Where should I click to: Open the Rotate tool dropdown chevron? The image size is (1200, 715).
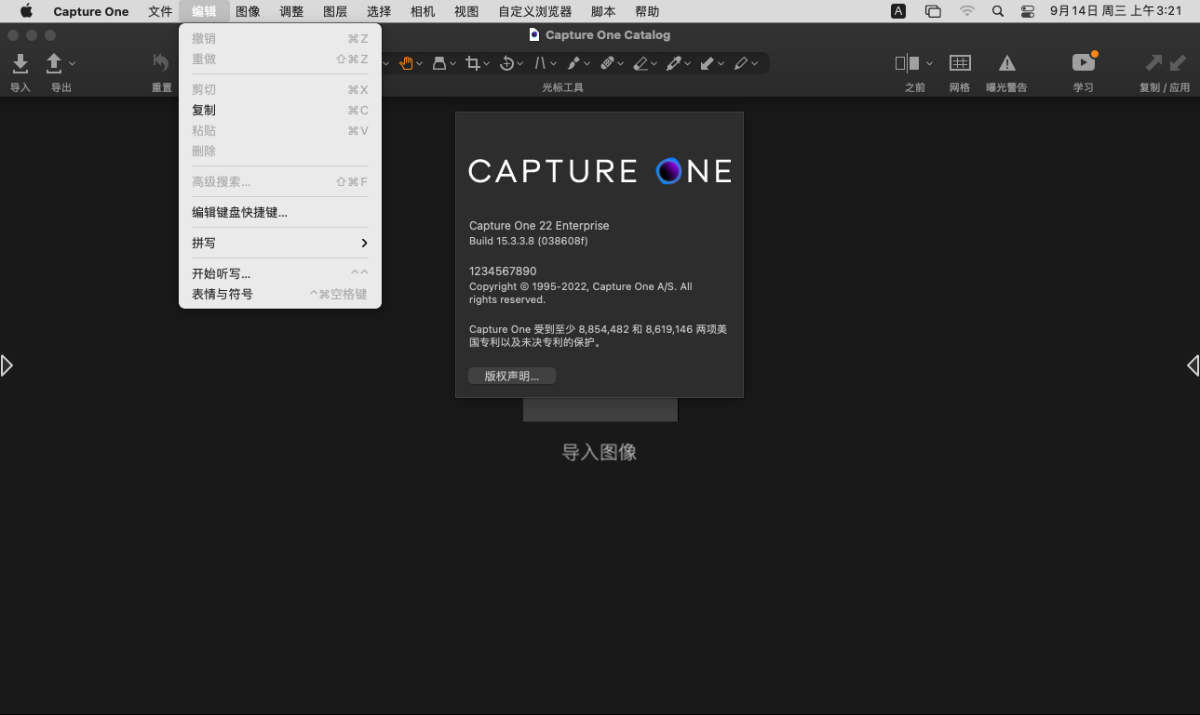520,63
